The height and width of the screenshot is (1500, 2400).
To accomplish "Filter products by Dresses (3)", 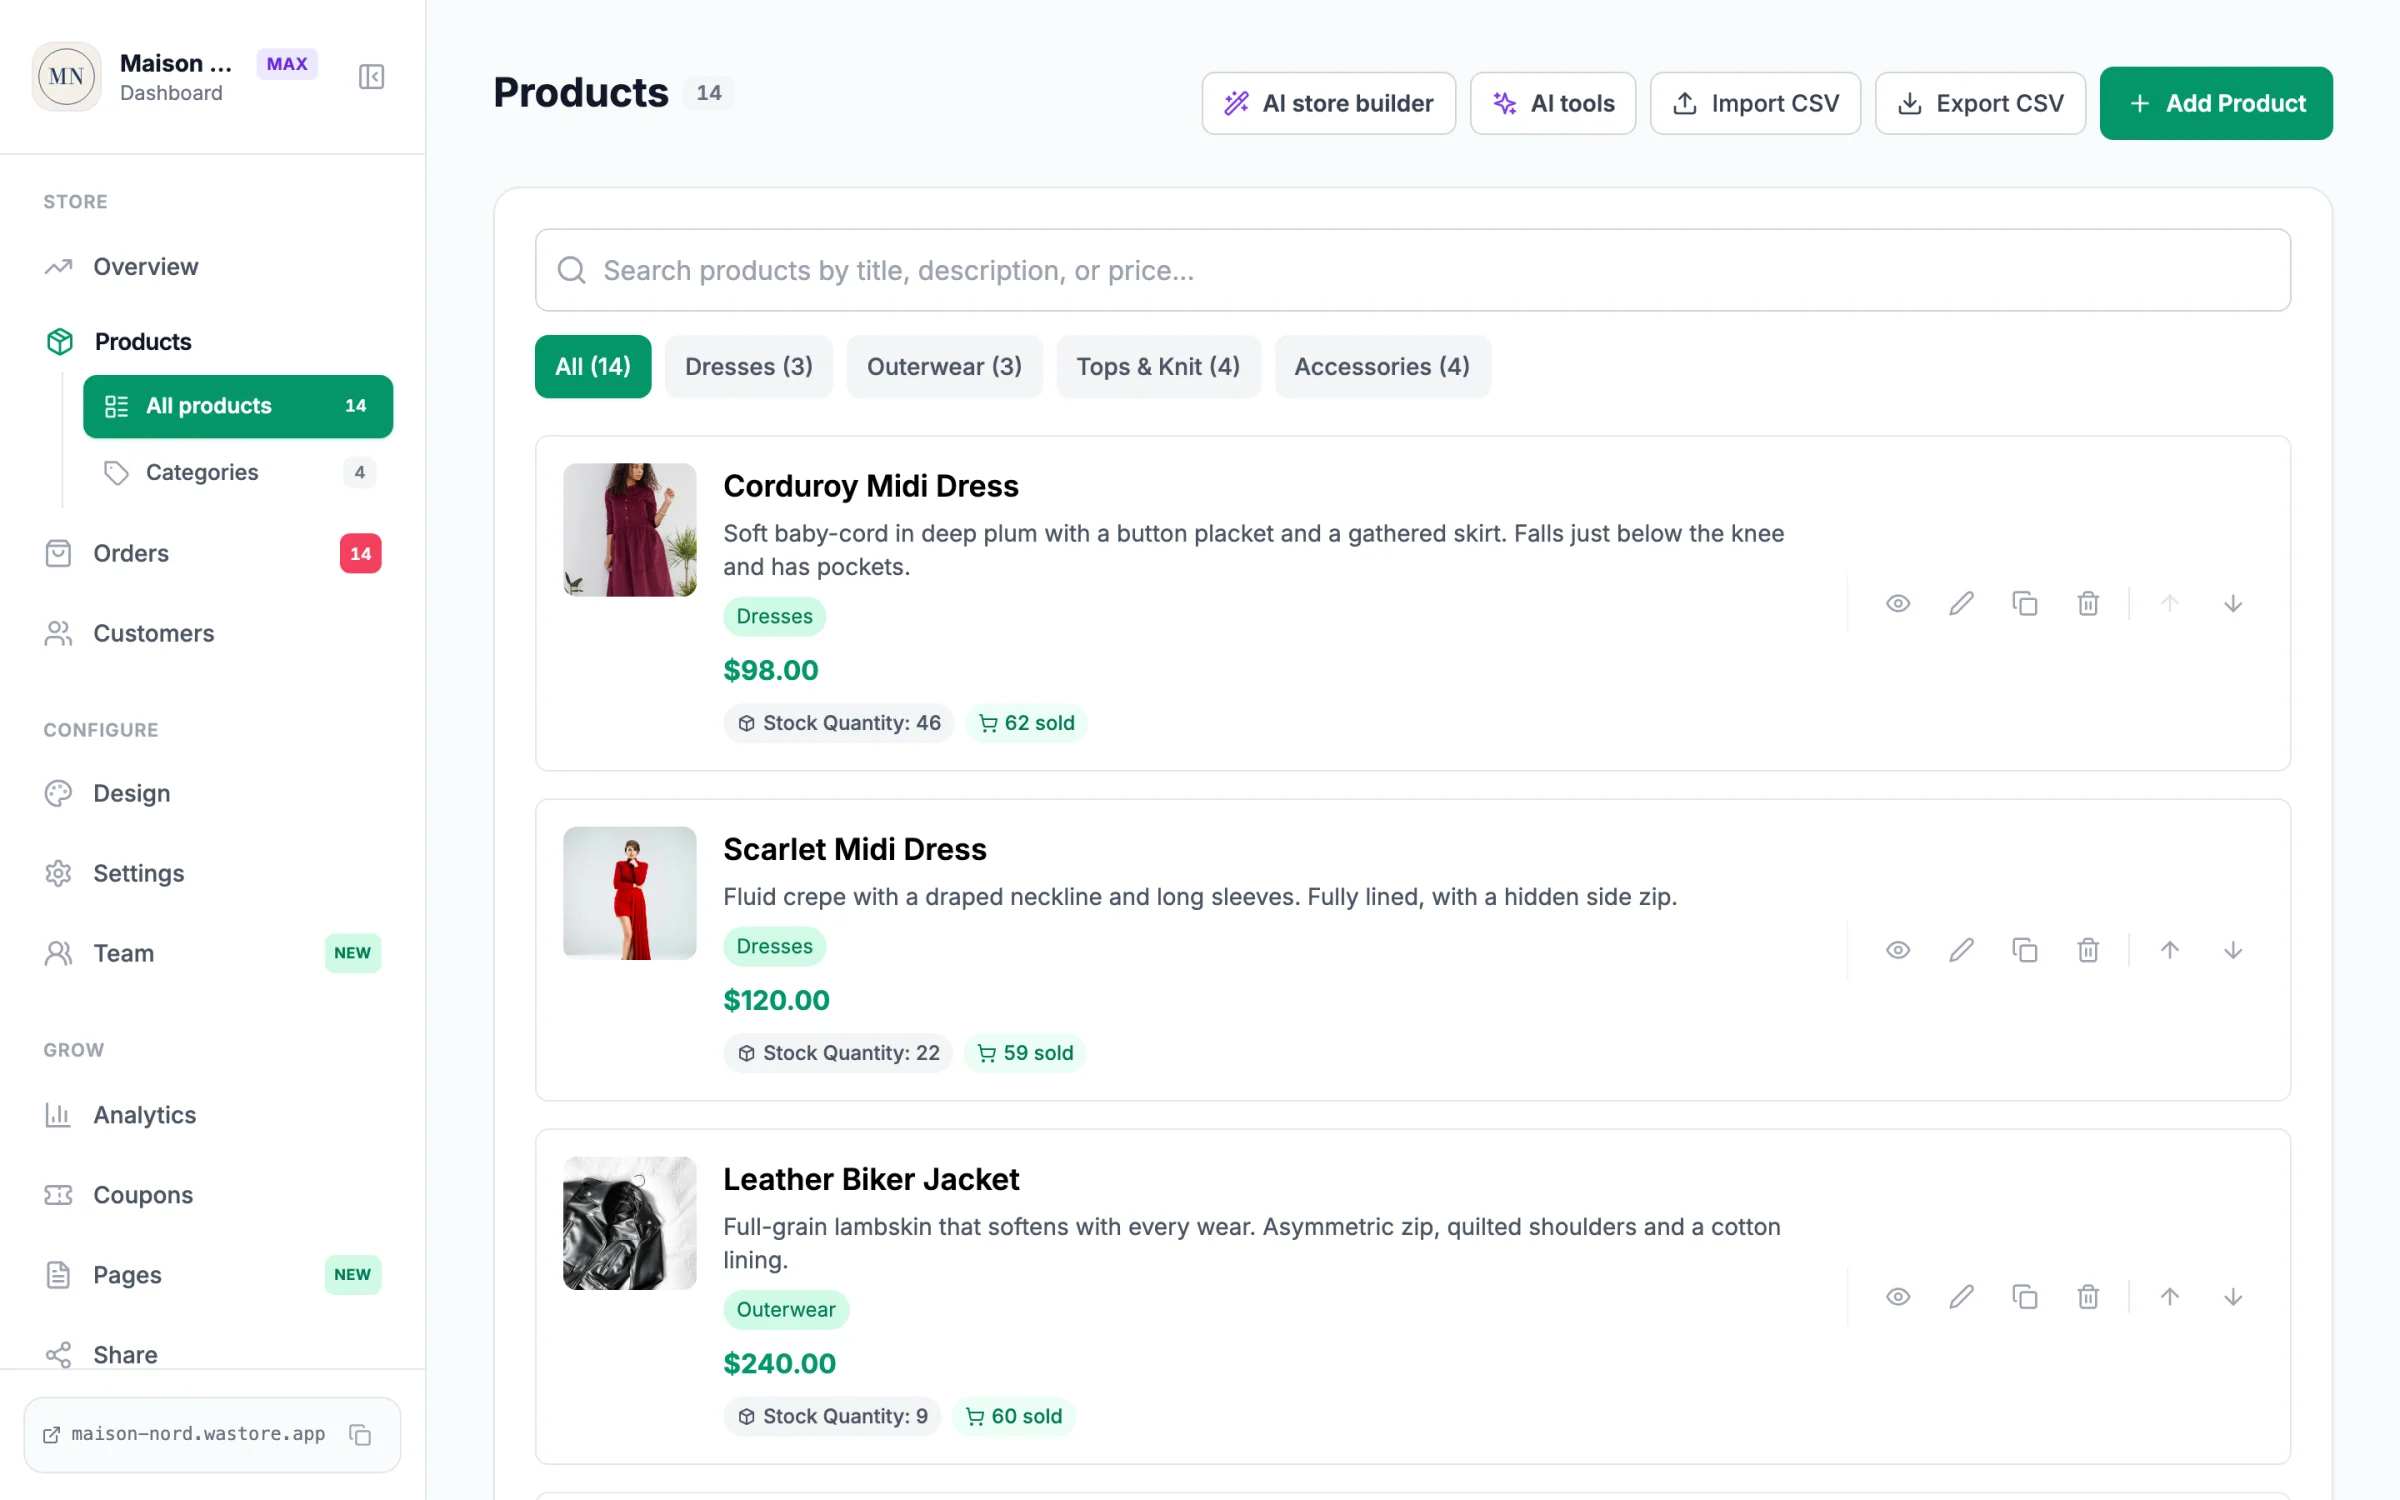I will tap(748, 367).
